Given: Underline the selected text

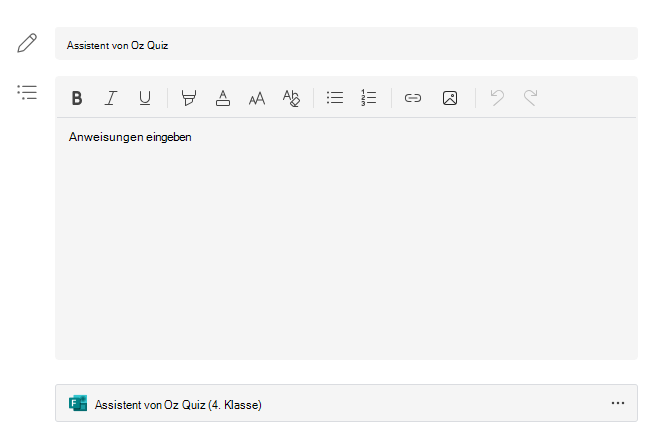Looking at the screenshot, I should [145, 98].
